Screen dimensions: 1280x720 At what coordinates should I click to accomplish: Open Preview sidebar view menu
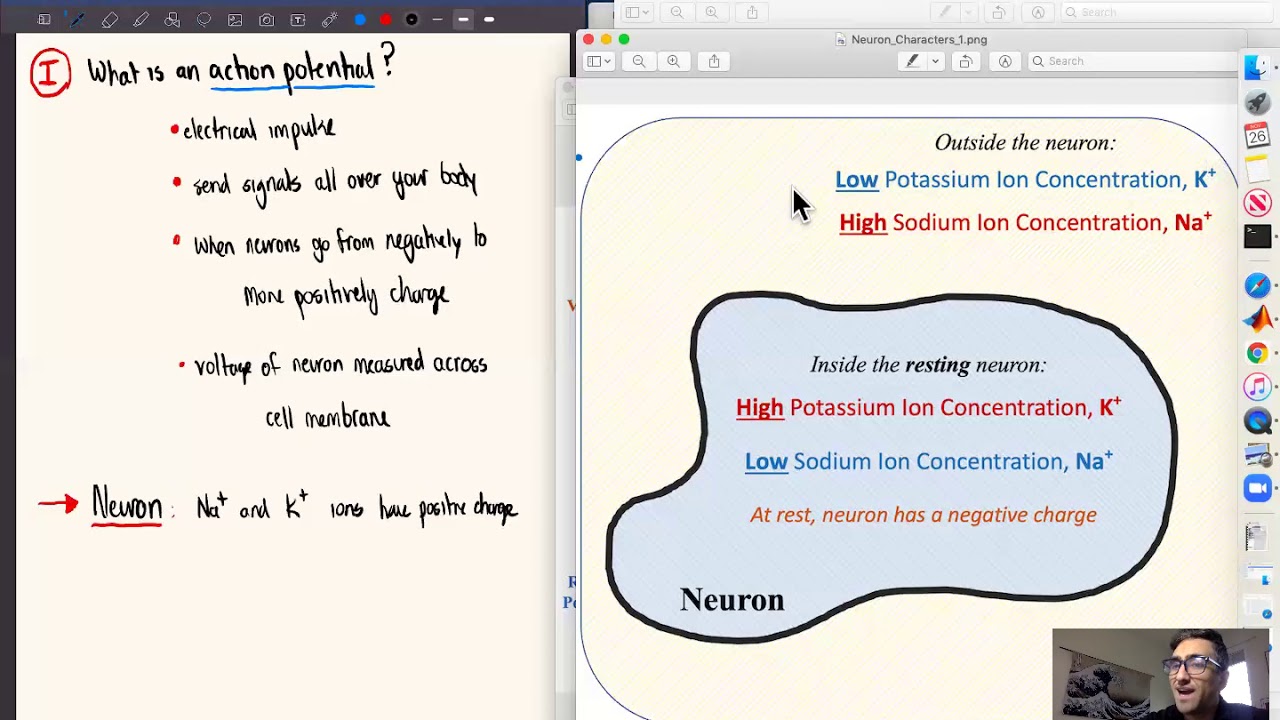pyautogui.click(x=598, y=61)
